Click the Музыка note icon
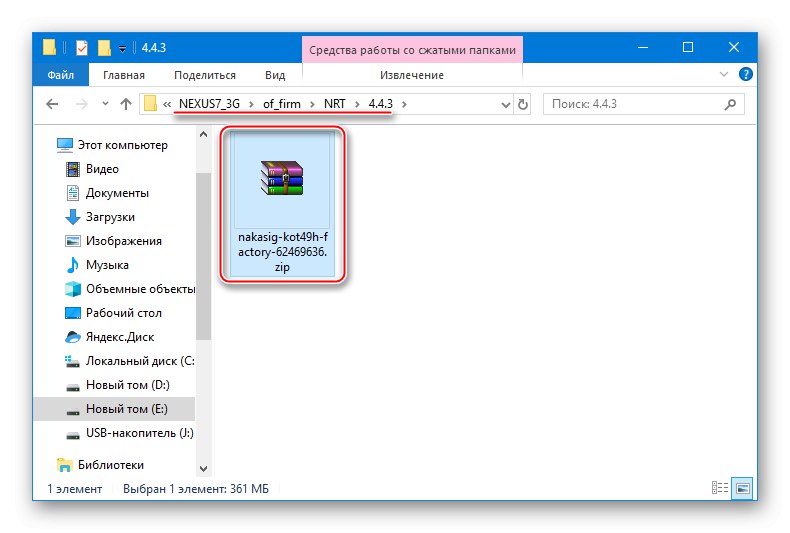This screenshot has width=790, height=533. tap(73, 265)
